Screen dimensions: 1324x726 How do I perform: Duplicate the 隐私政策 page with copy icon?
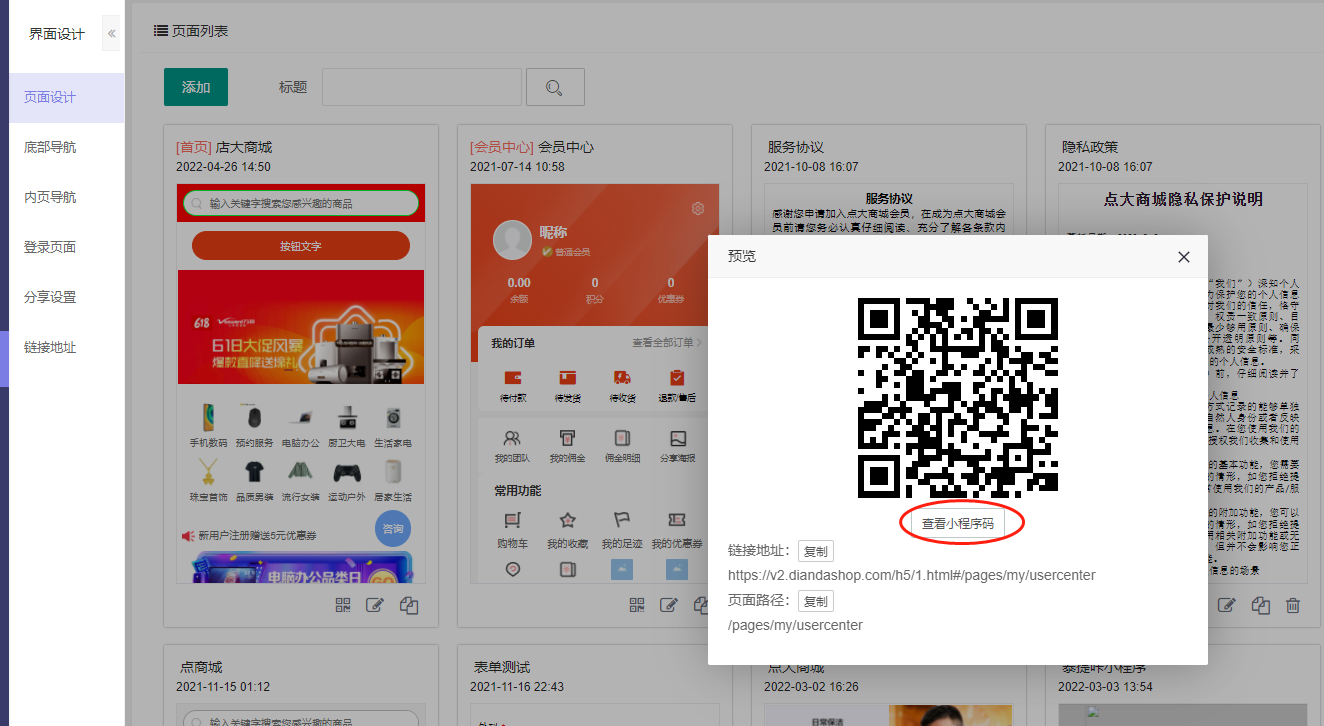1260,605
